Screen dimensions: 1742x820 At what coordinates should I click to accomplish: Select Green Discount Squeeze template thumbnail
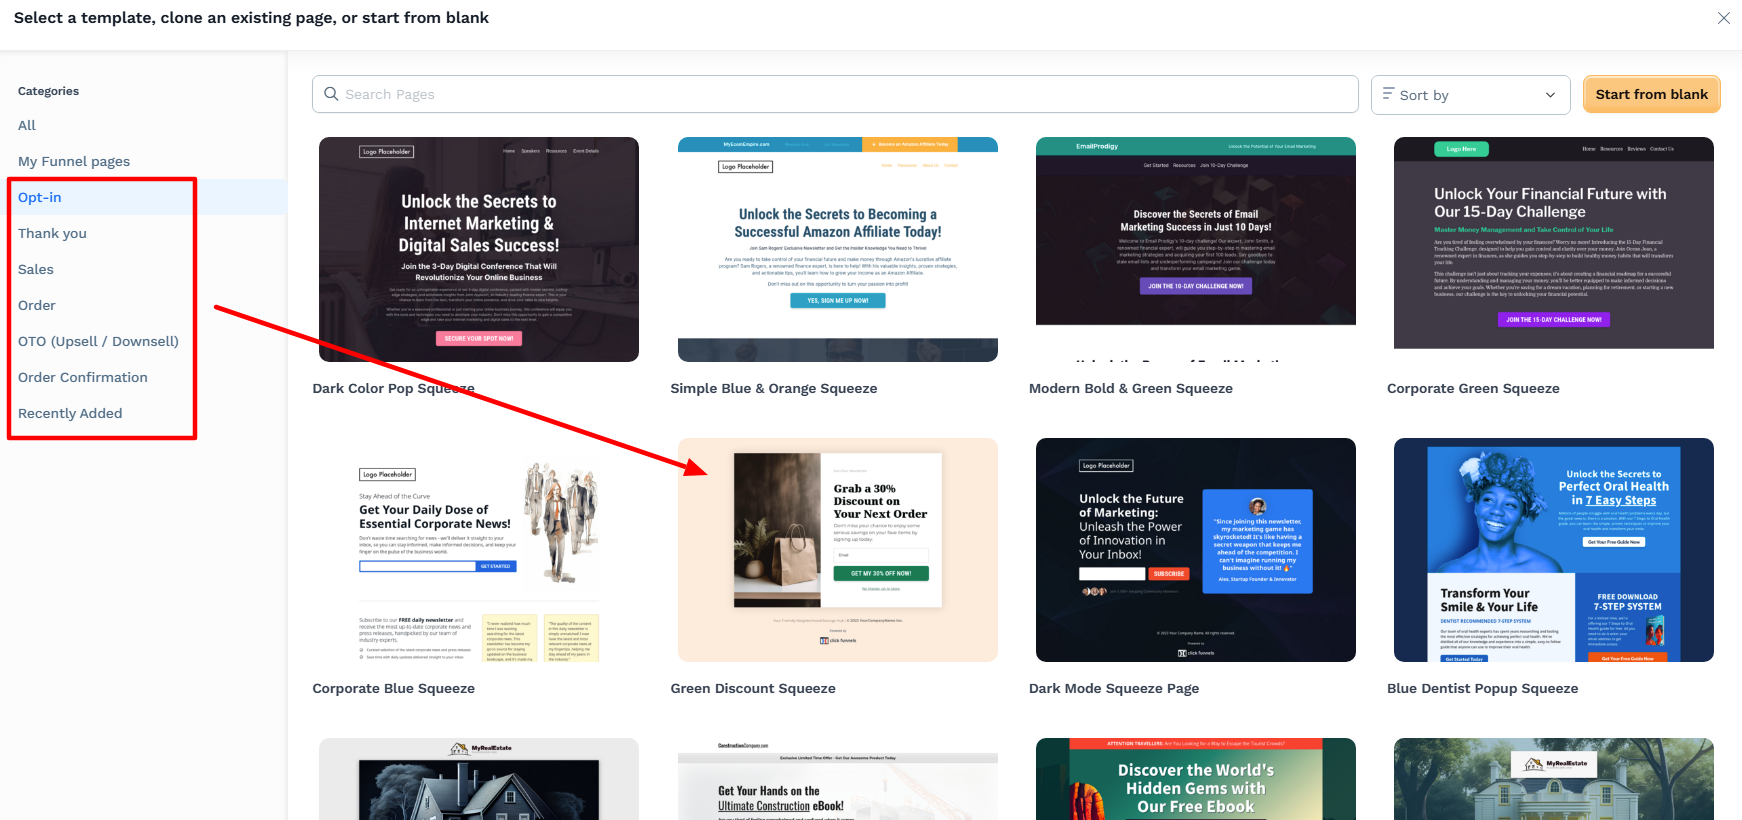point(837,549)
